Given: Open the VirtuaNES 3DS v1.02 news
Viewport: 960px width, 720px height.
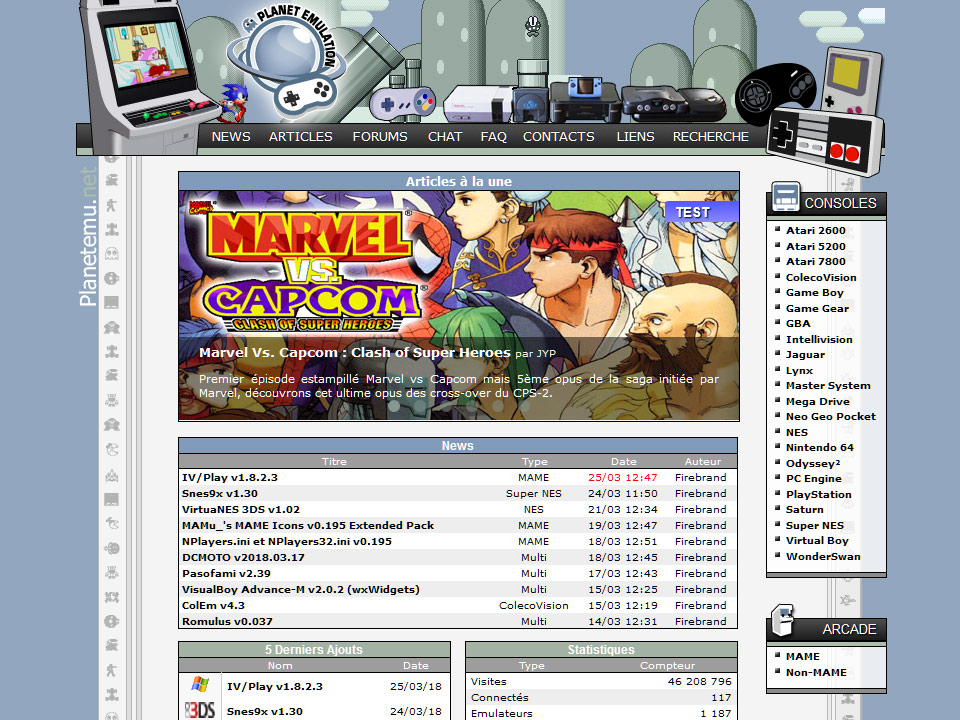Looking at the screenshot, I should click(x=241, y=509).
